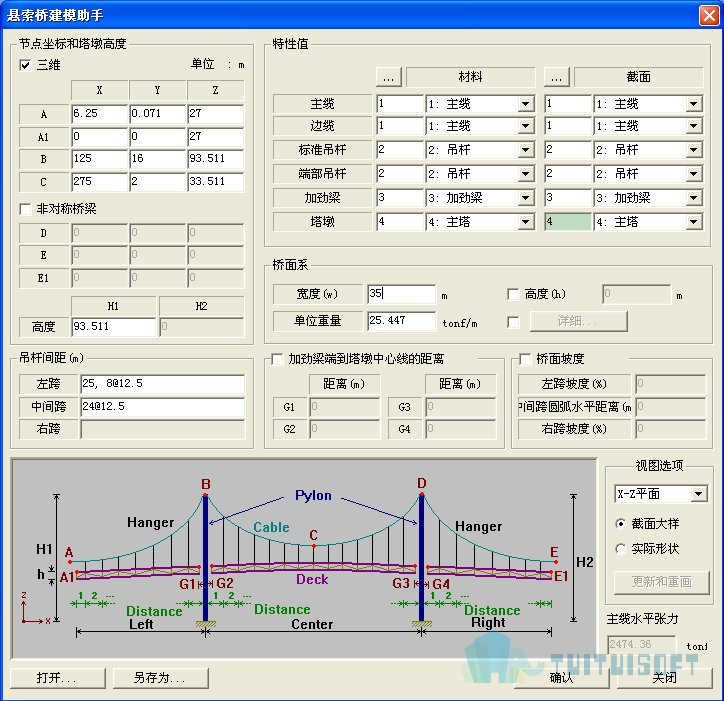Open the 主缆 material dropdown

click(x=525, y=104)
